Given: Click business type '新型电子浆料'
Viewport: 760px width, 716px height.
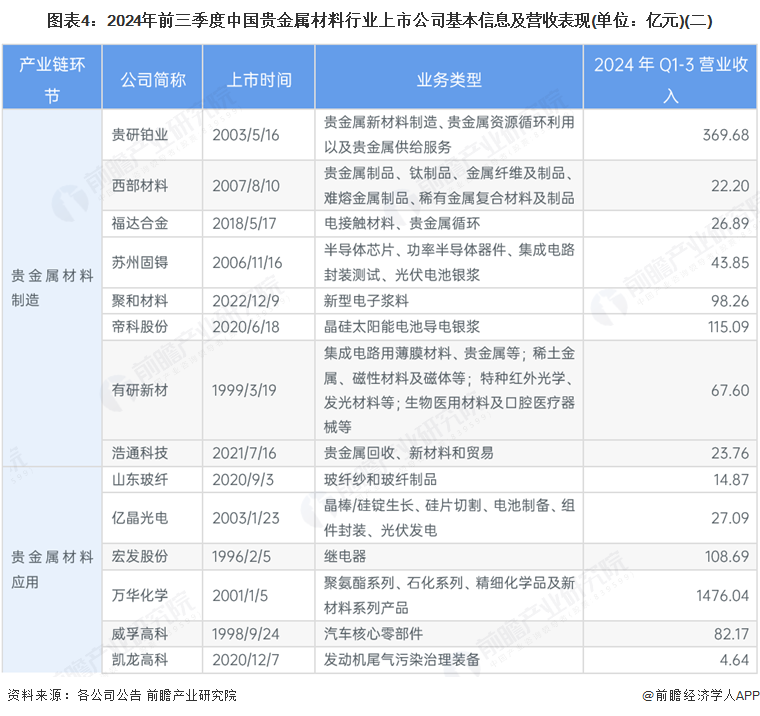Looking at the screenshot, I should point(366,301).
